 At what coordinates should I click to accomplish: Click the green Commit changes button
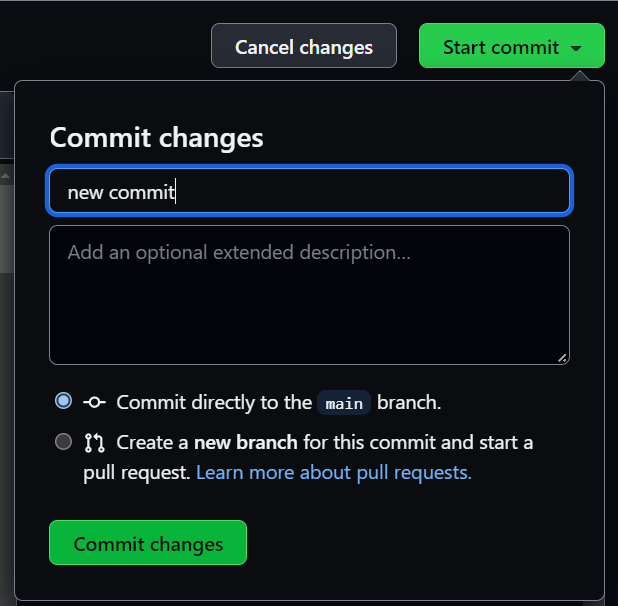click(148, 543)
